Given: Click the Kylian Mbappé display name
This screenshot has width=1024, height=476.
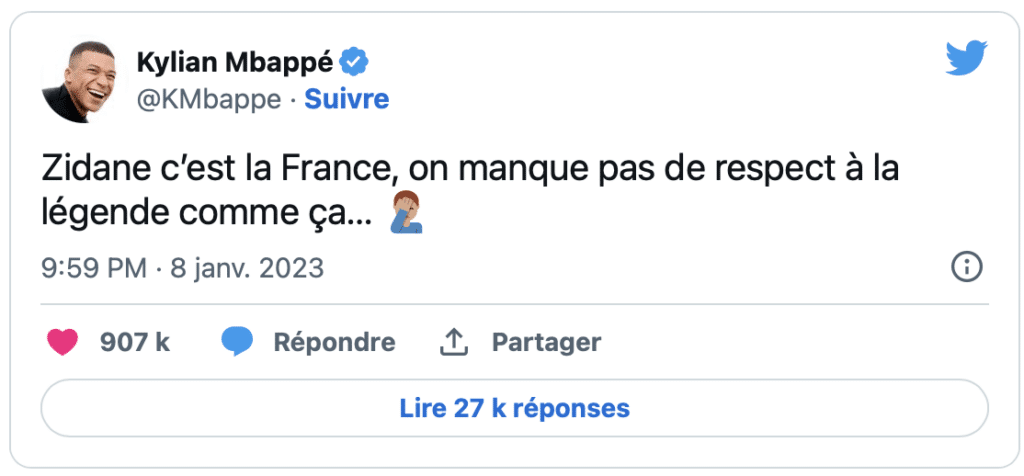Looking at the screenshot, I should tap(232, 62).
